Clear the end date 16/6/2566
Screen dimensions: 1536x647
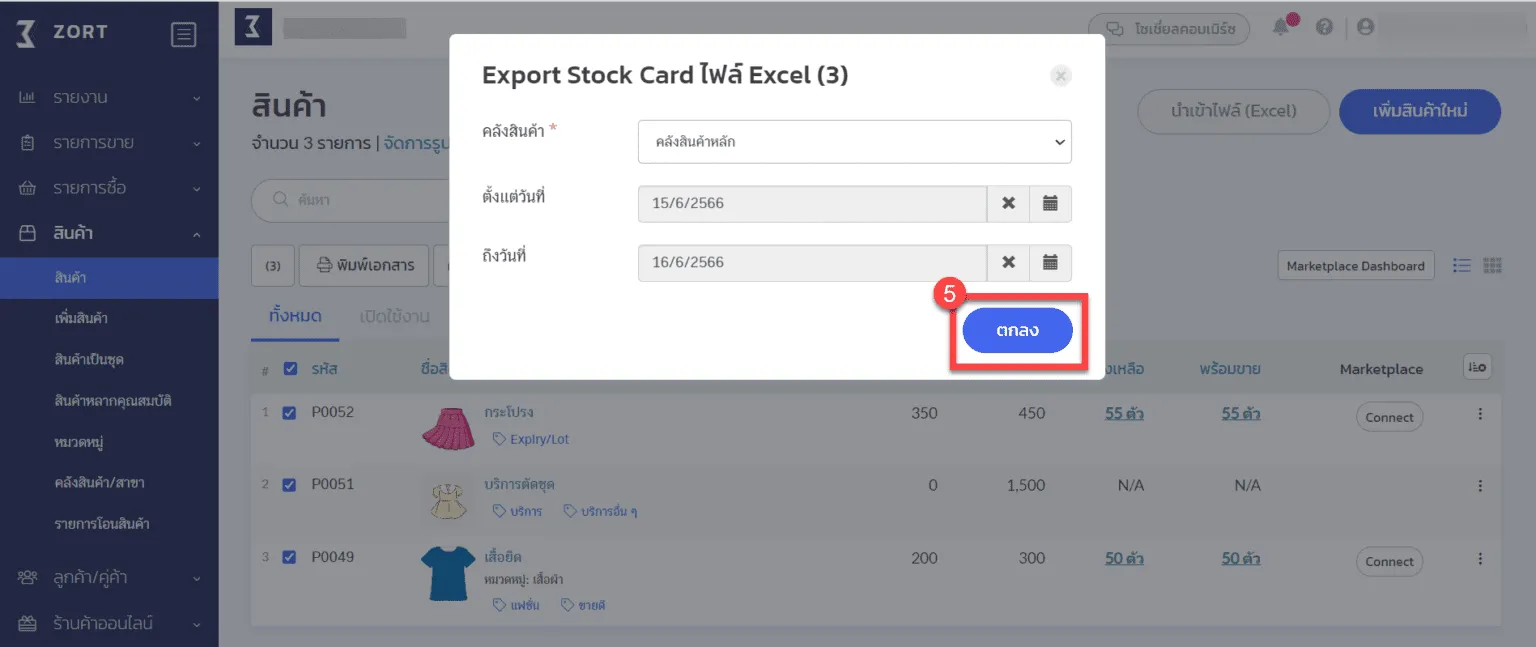coord(1008,263)
